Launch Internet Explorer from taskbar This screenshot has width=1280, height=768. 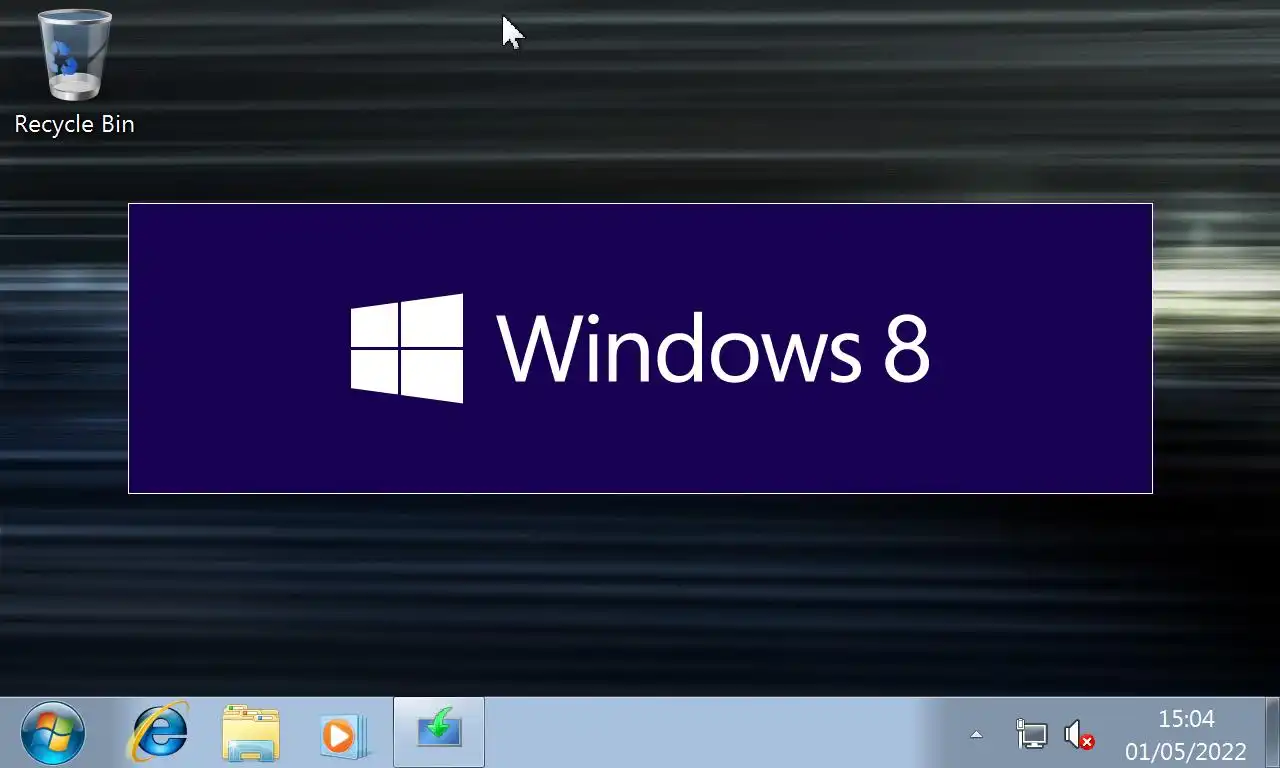pos(160,733)
